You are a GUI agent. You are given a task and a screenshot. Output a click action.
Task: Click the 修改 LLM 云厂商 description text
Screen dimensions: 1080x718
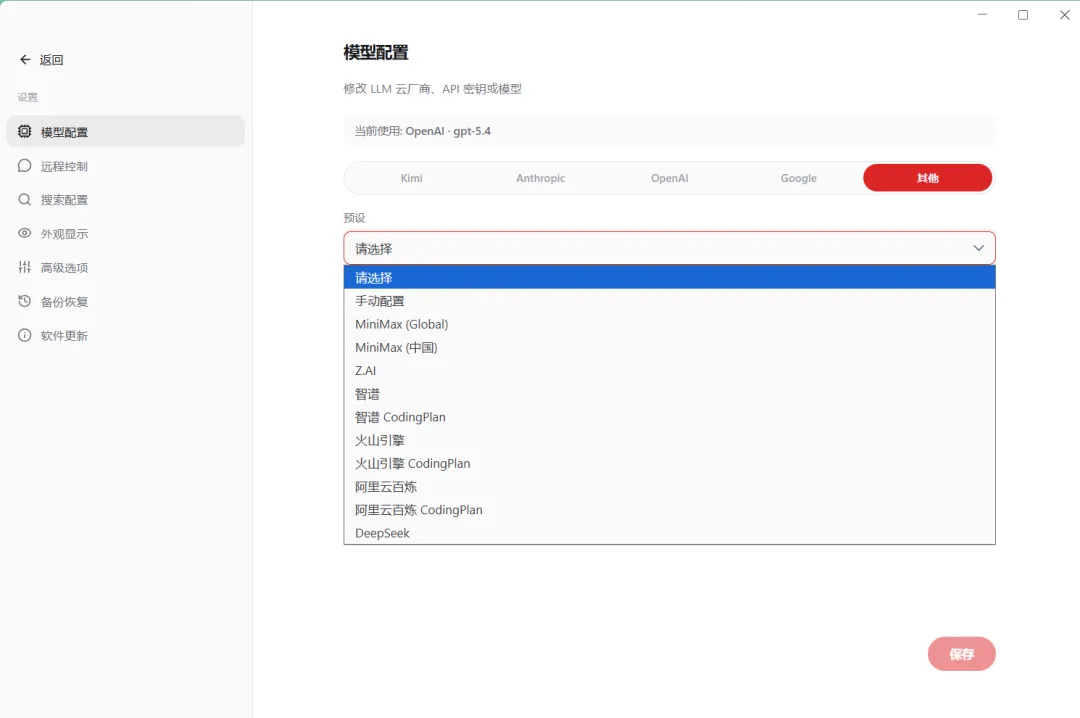tap(433, 89)
